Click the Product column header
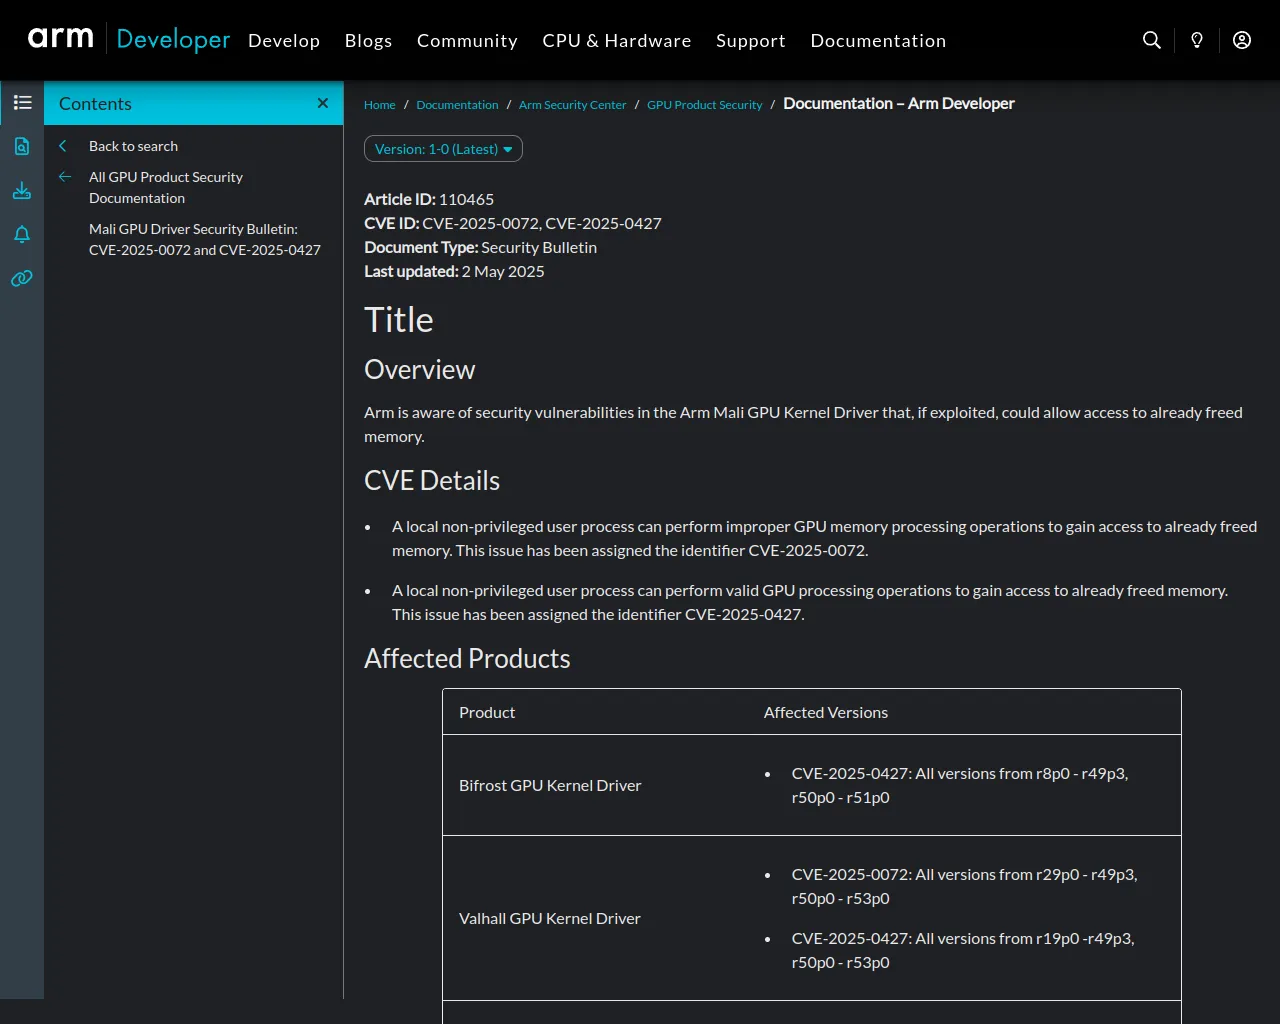1280x1024 pixels. (487, 712)
